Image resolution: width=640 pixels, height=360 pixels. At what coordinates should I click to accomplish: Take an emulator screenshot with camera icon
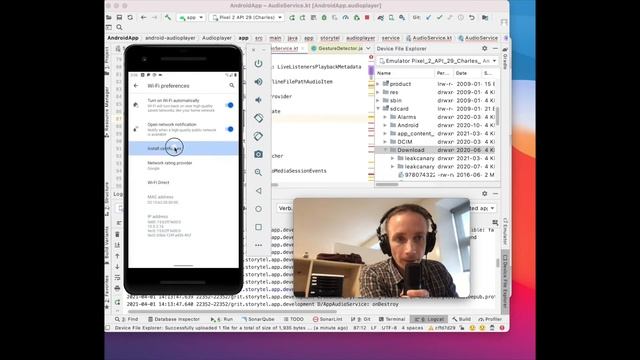tap(258, 154)
